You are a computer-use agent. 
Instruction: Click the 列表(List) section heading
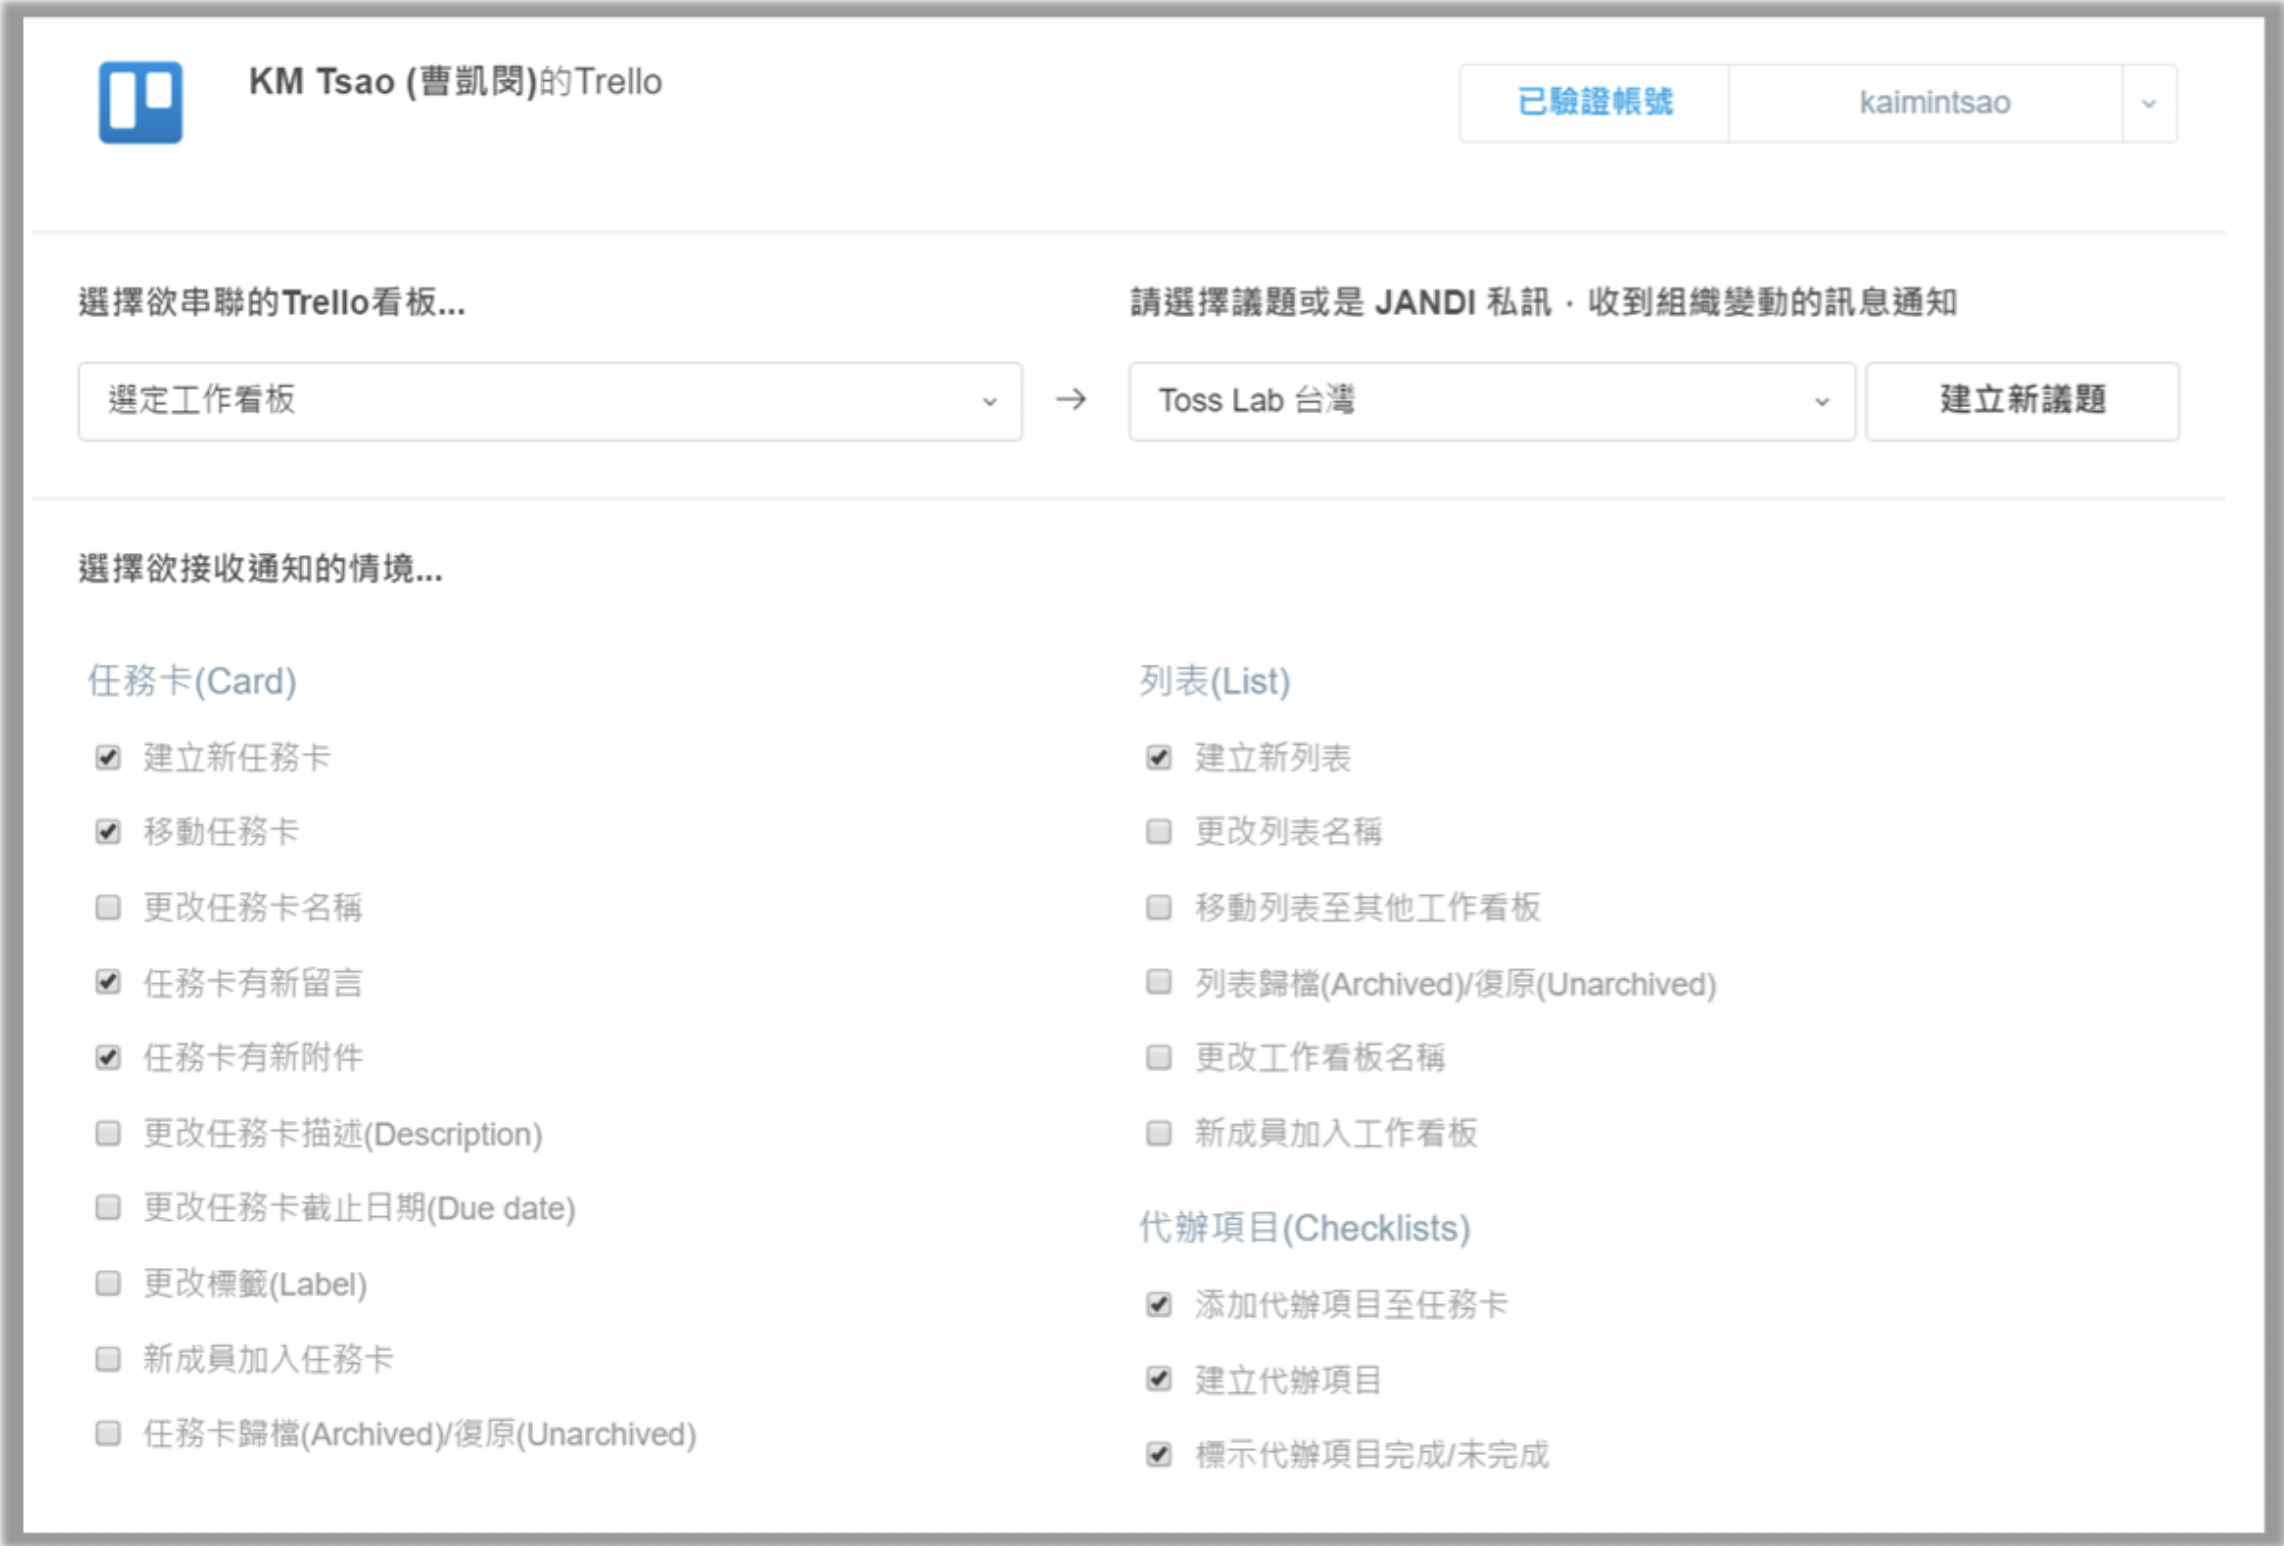click(x=1215, y=681)
